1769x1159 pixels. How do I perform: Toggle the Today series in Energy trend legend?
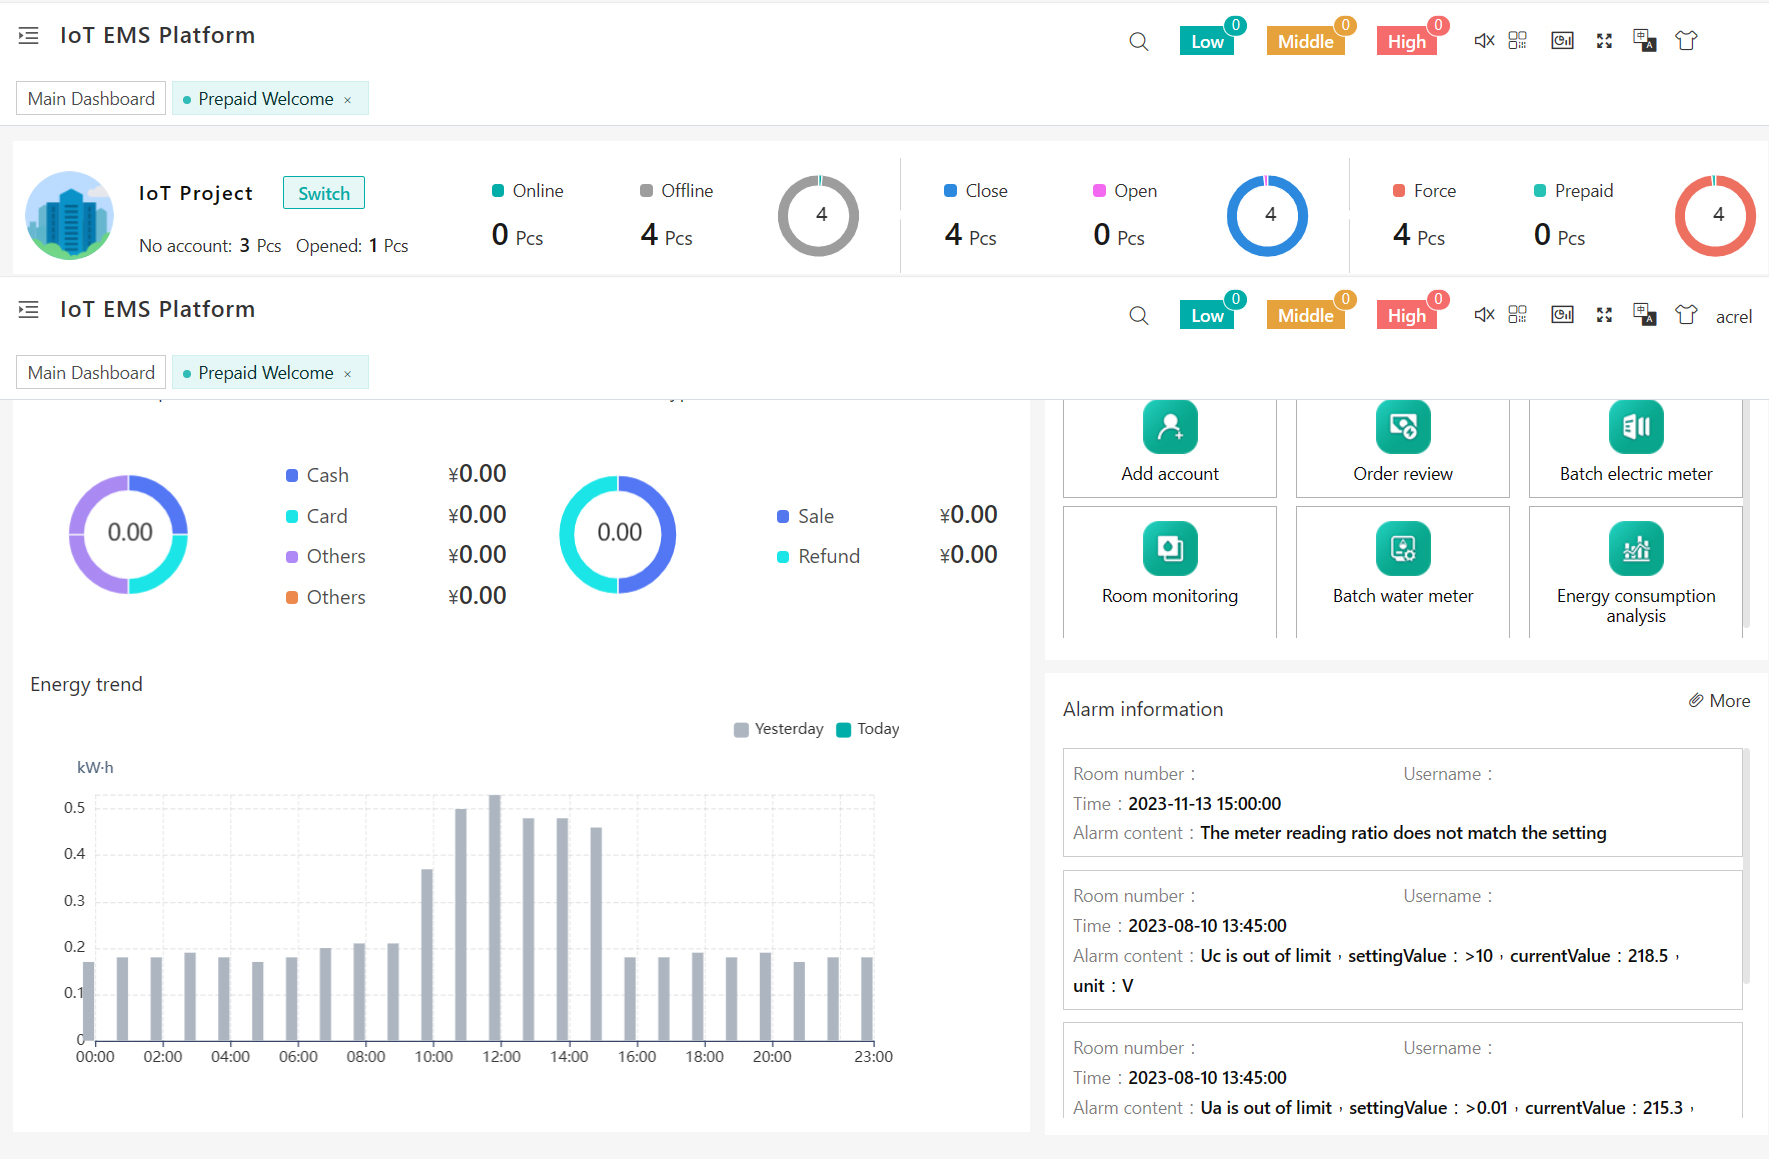click(867, 729)
